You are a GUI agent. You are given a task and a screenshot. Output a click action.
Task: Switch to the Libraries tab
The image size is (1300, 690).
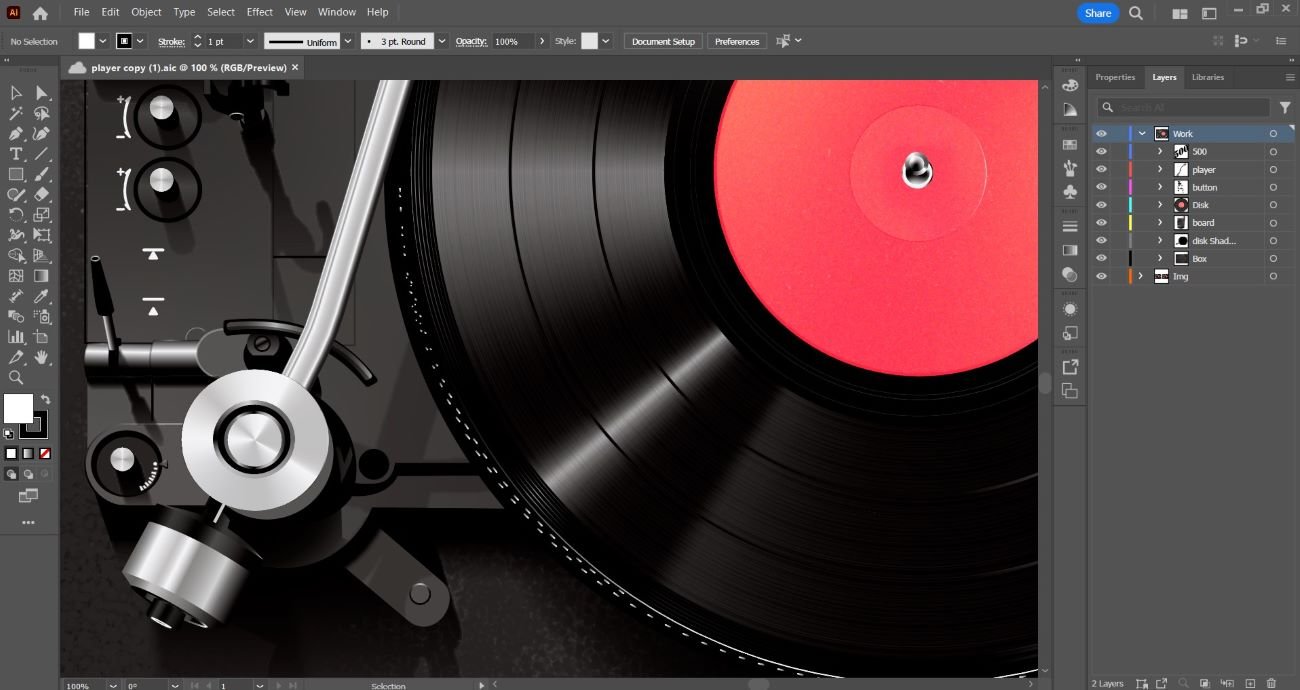(1207, 77)
